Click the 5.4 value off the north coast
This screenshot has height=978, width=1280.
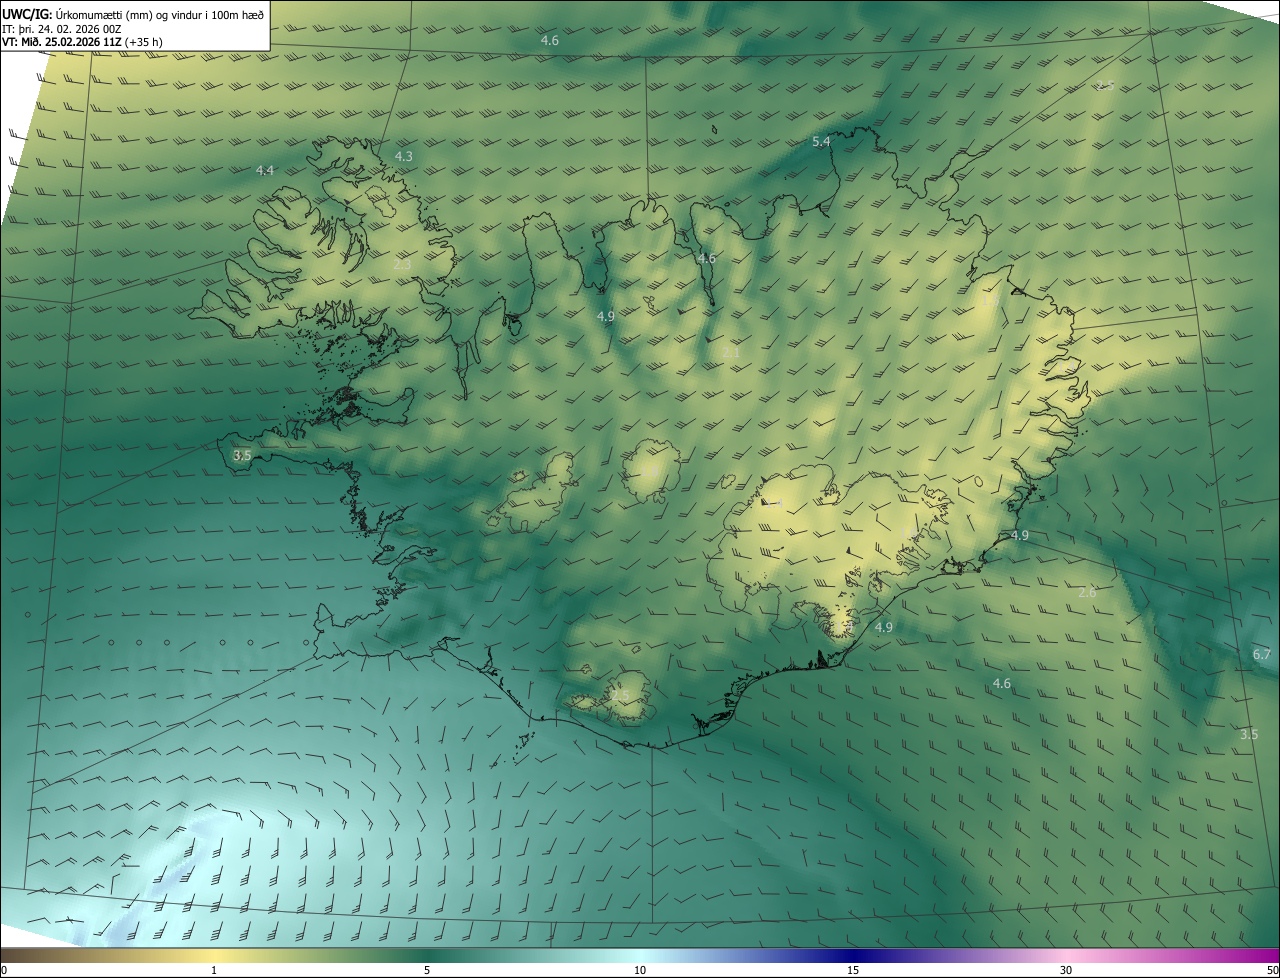click(x=821, y=142)
